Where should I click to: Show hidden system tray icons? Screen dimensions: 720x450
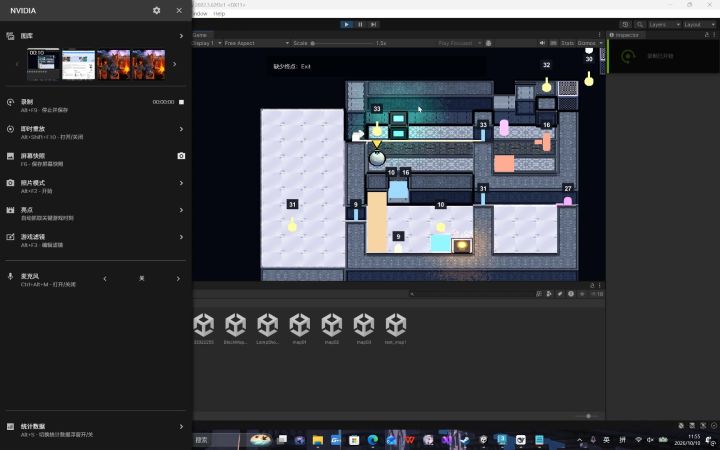[x=579, y=440]
